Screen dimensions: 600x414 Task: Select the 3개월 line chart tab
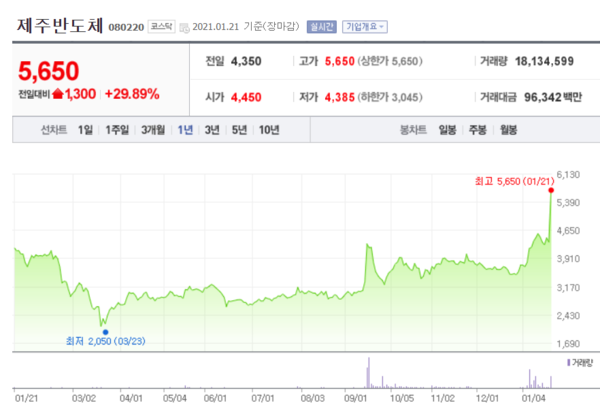(x=153, y=130)
